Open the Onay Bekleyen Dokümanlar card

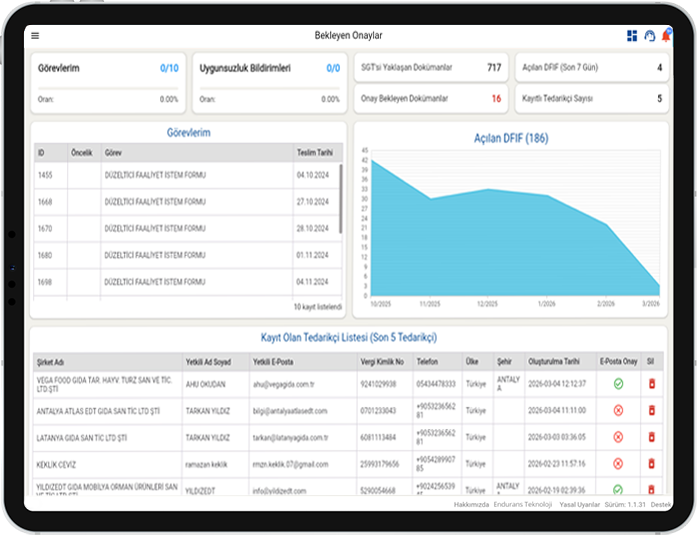click(431, 98)
